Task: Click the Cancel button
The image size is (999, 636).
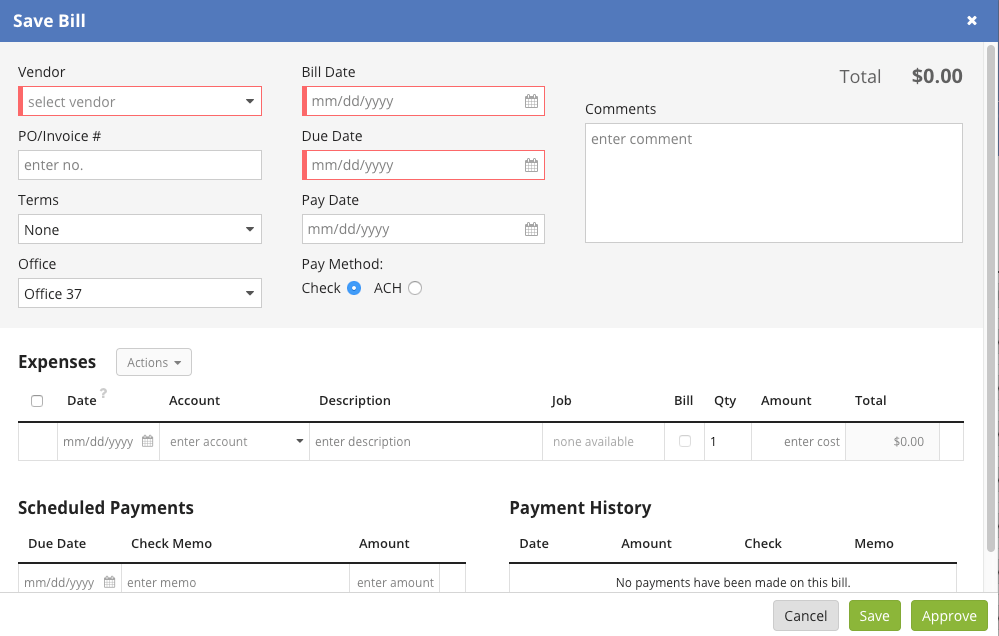Action: 805,616
